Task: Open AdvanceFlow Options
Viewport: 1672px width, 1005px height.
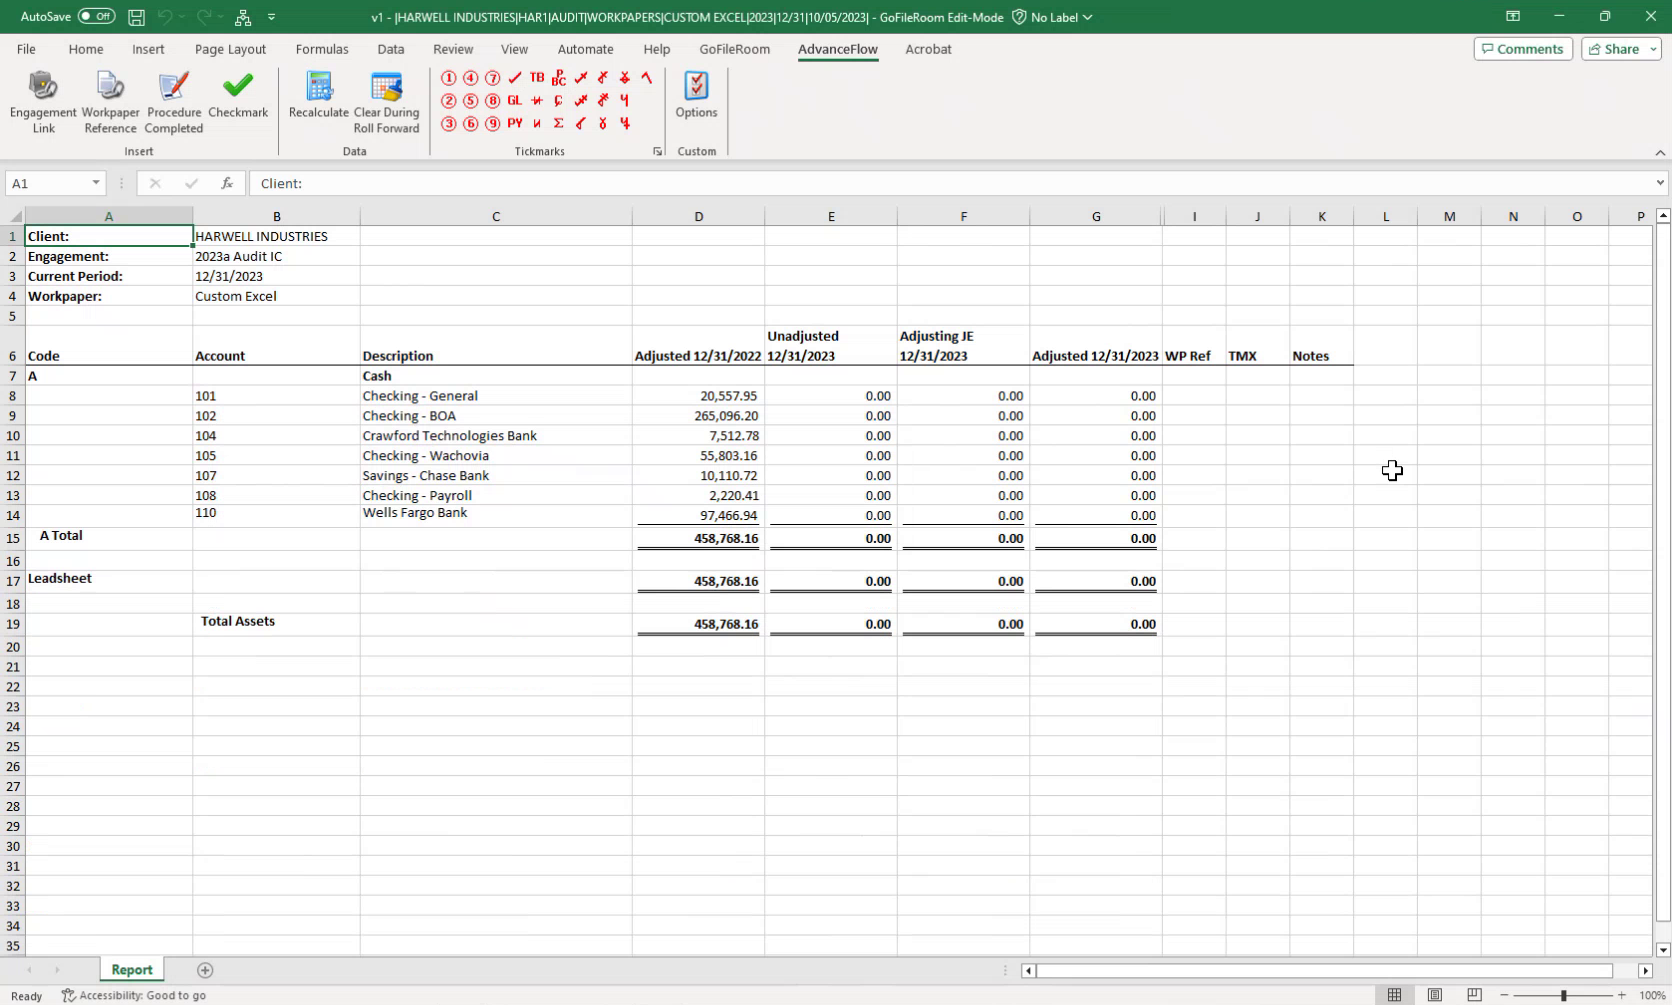Action: [696, 96]
